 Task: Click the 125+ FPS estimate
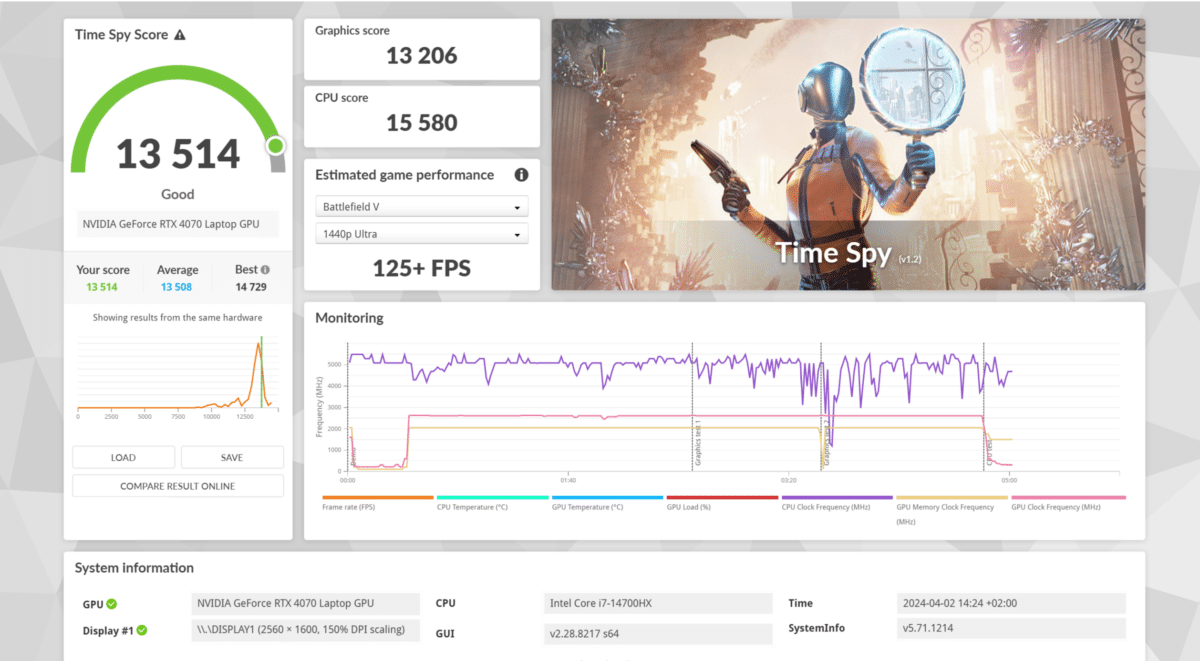tap(422, 269)
